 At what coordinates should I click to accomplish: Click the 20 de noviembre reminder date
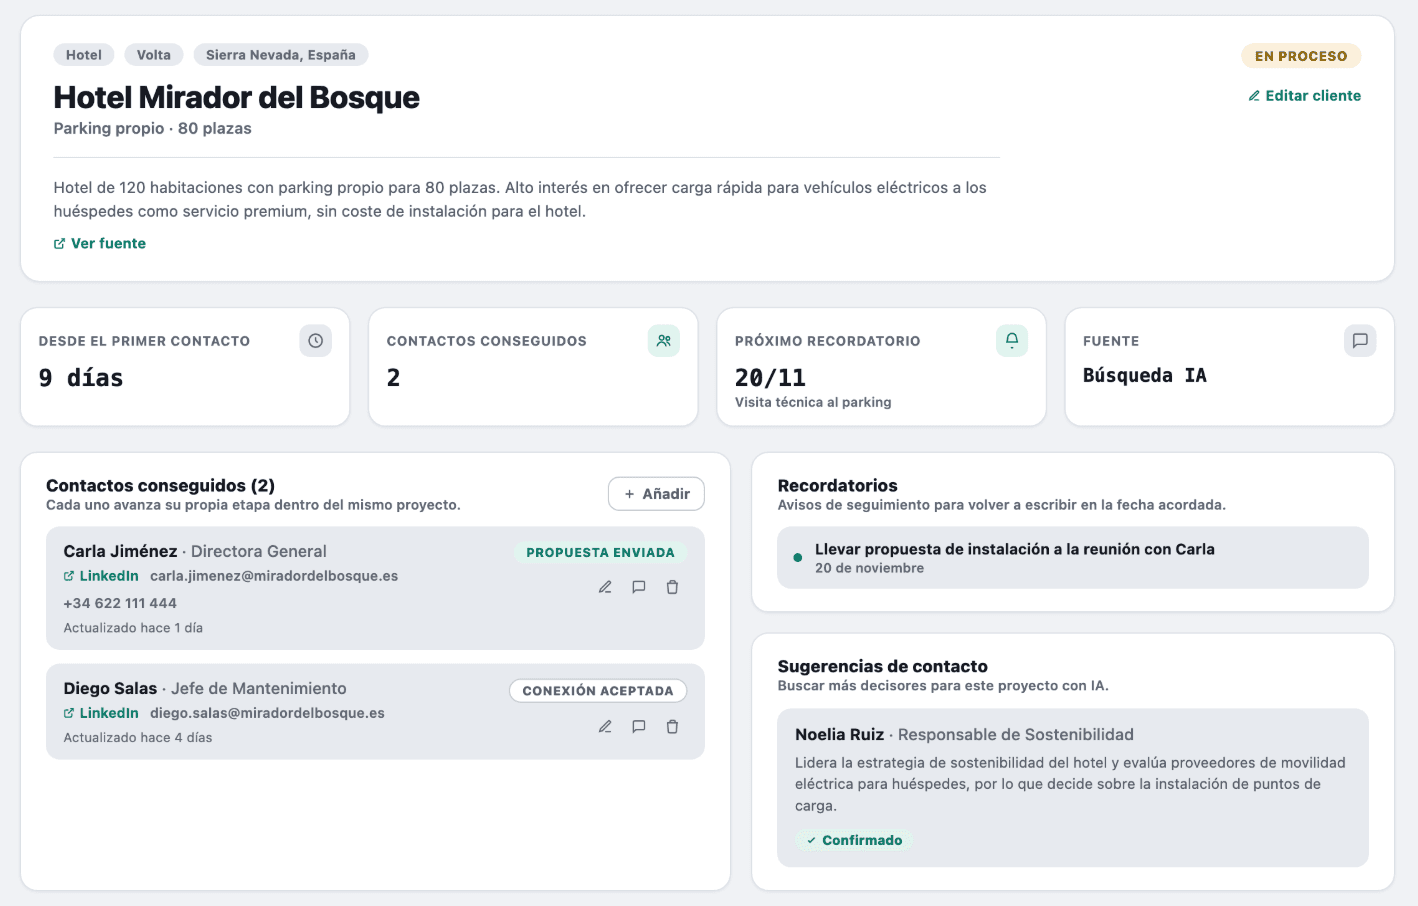(x=869, y=568)
